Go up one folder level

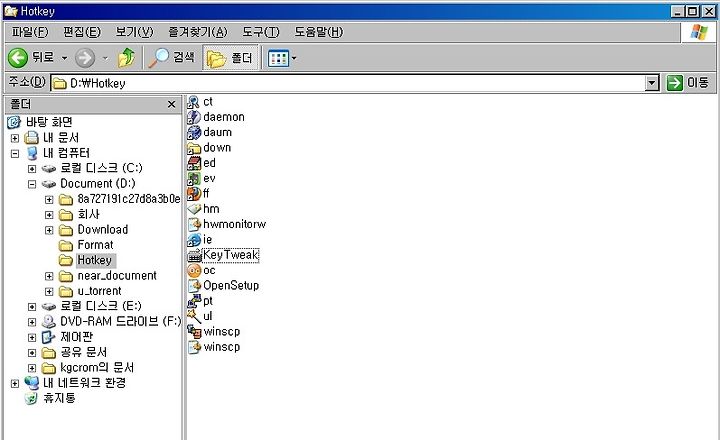(x=126, y=58)
